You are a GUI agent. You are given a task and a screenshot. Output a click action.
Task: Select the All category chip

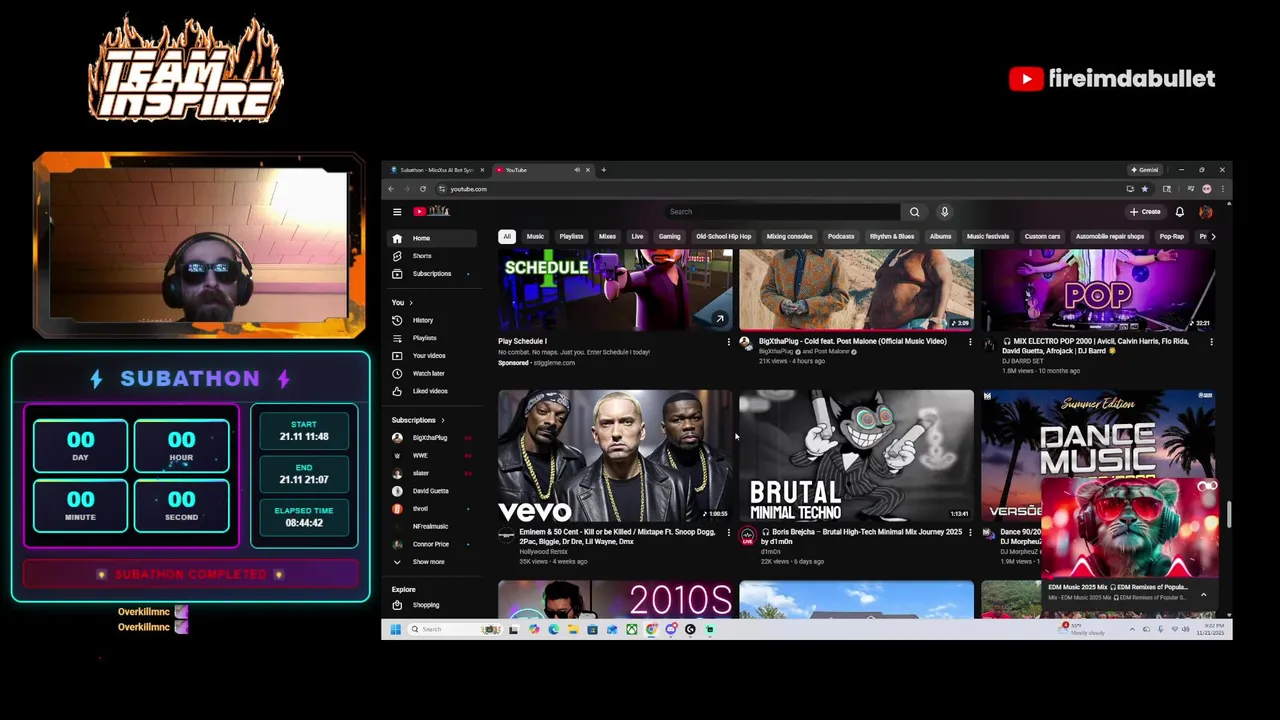pyautogui.click(x=507, y=237)
